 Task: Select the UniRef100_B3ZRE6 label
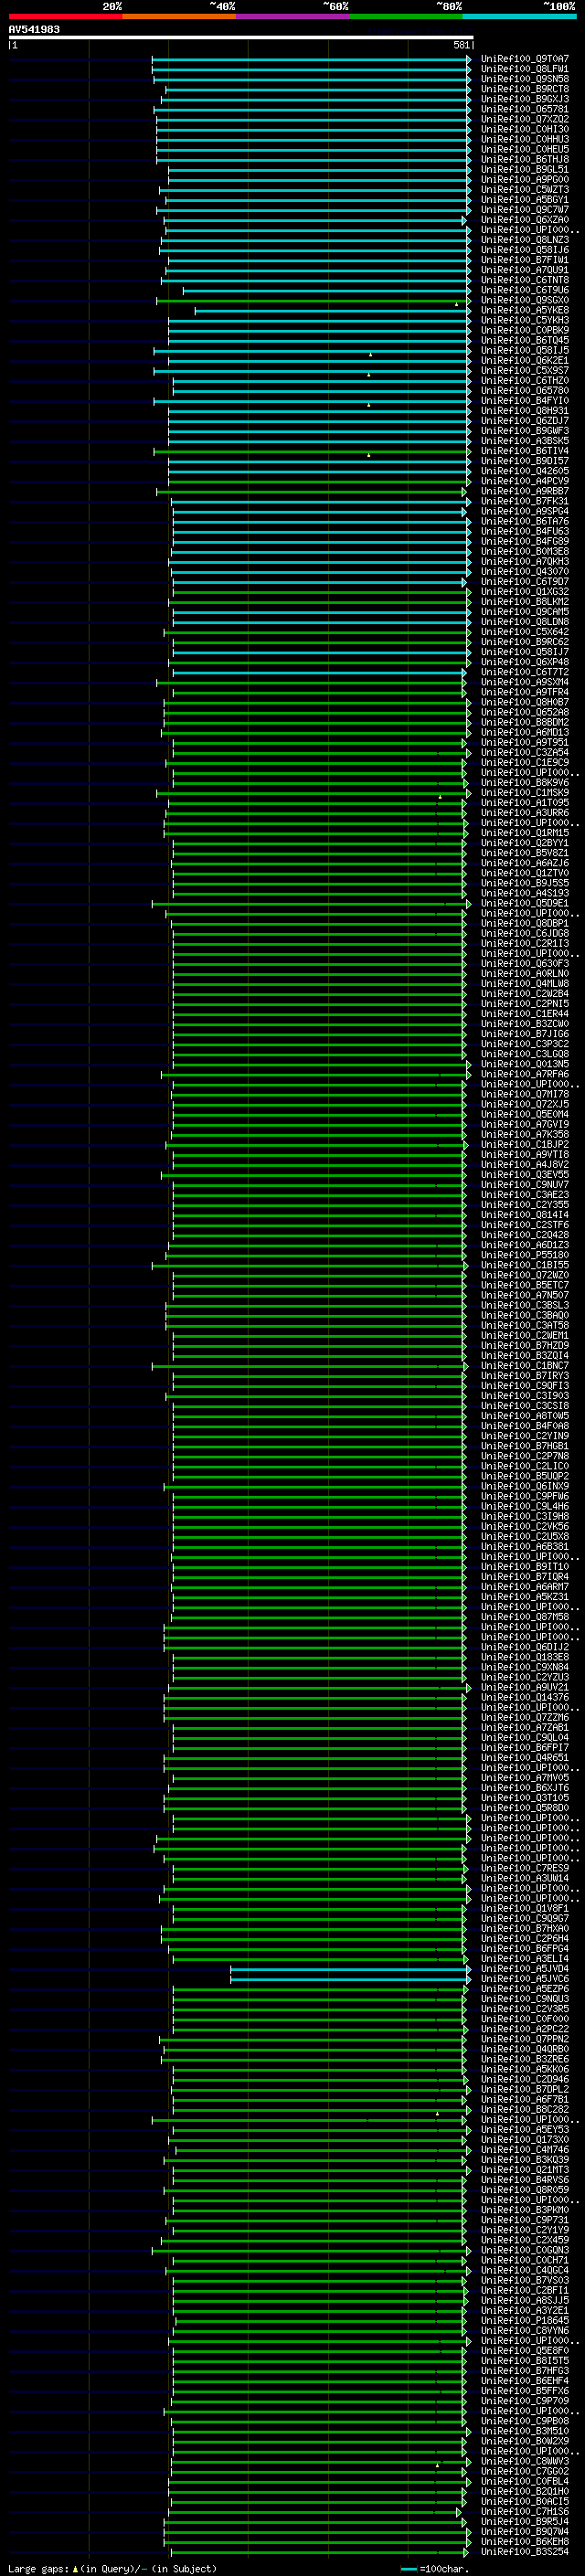click(524, 2059)
